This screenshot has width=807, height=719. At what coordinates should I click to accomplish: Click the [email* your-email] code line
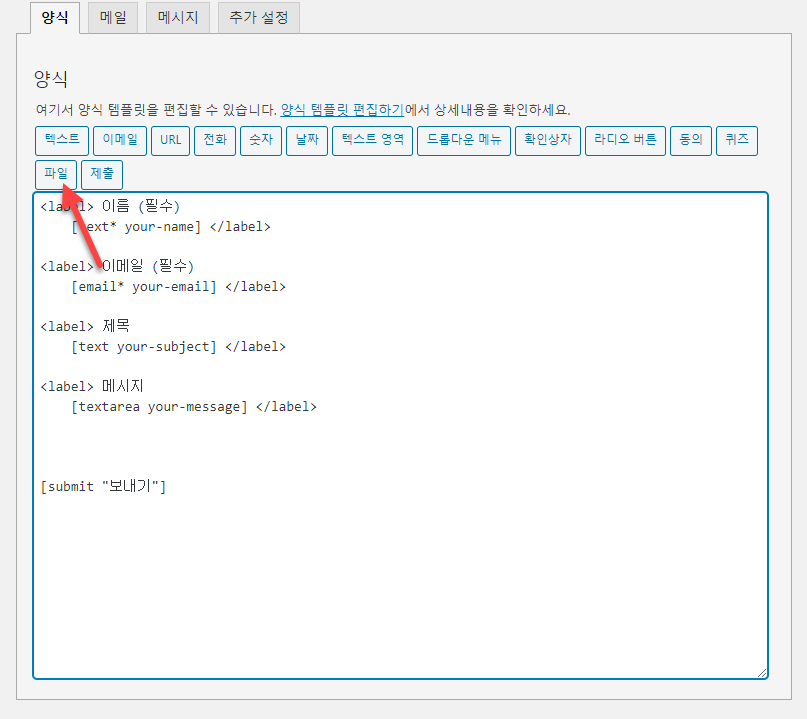pyautogui.click(x=179, y=287)
